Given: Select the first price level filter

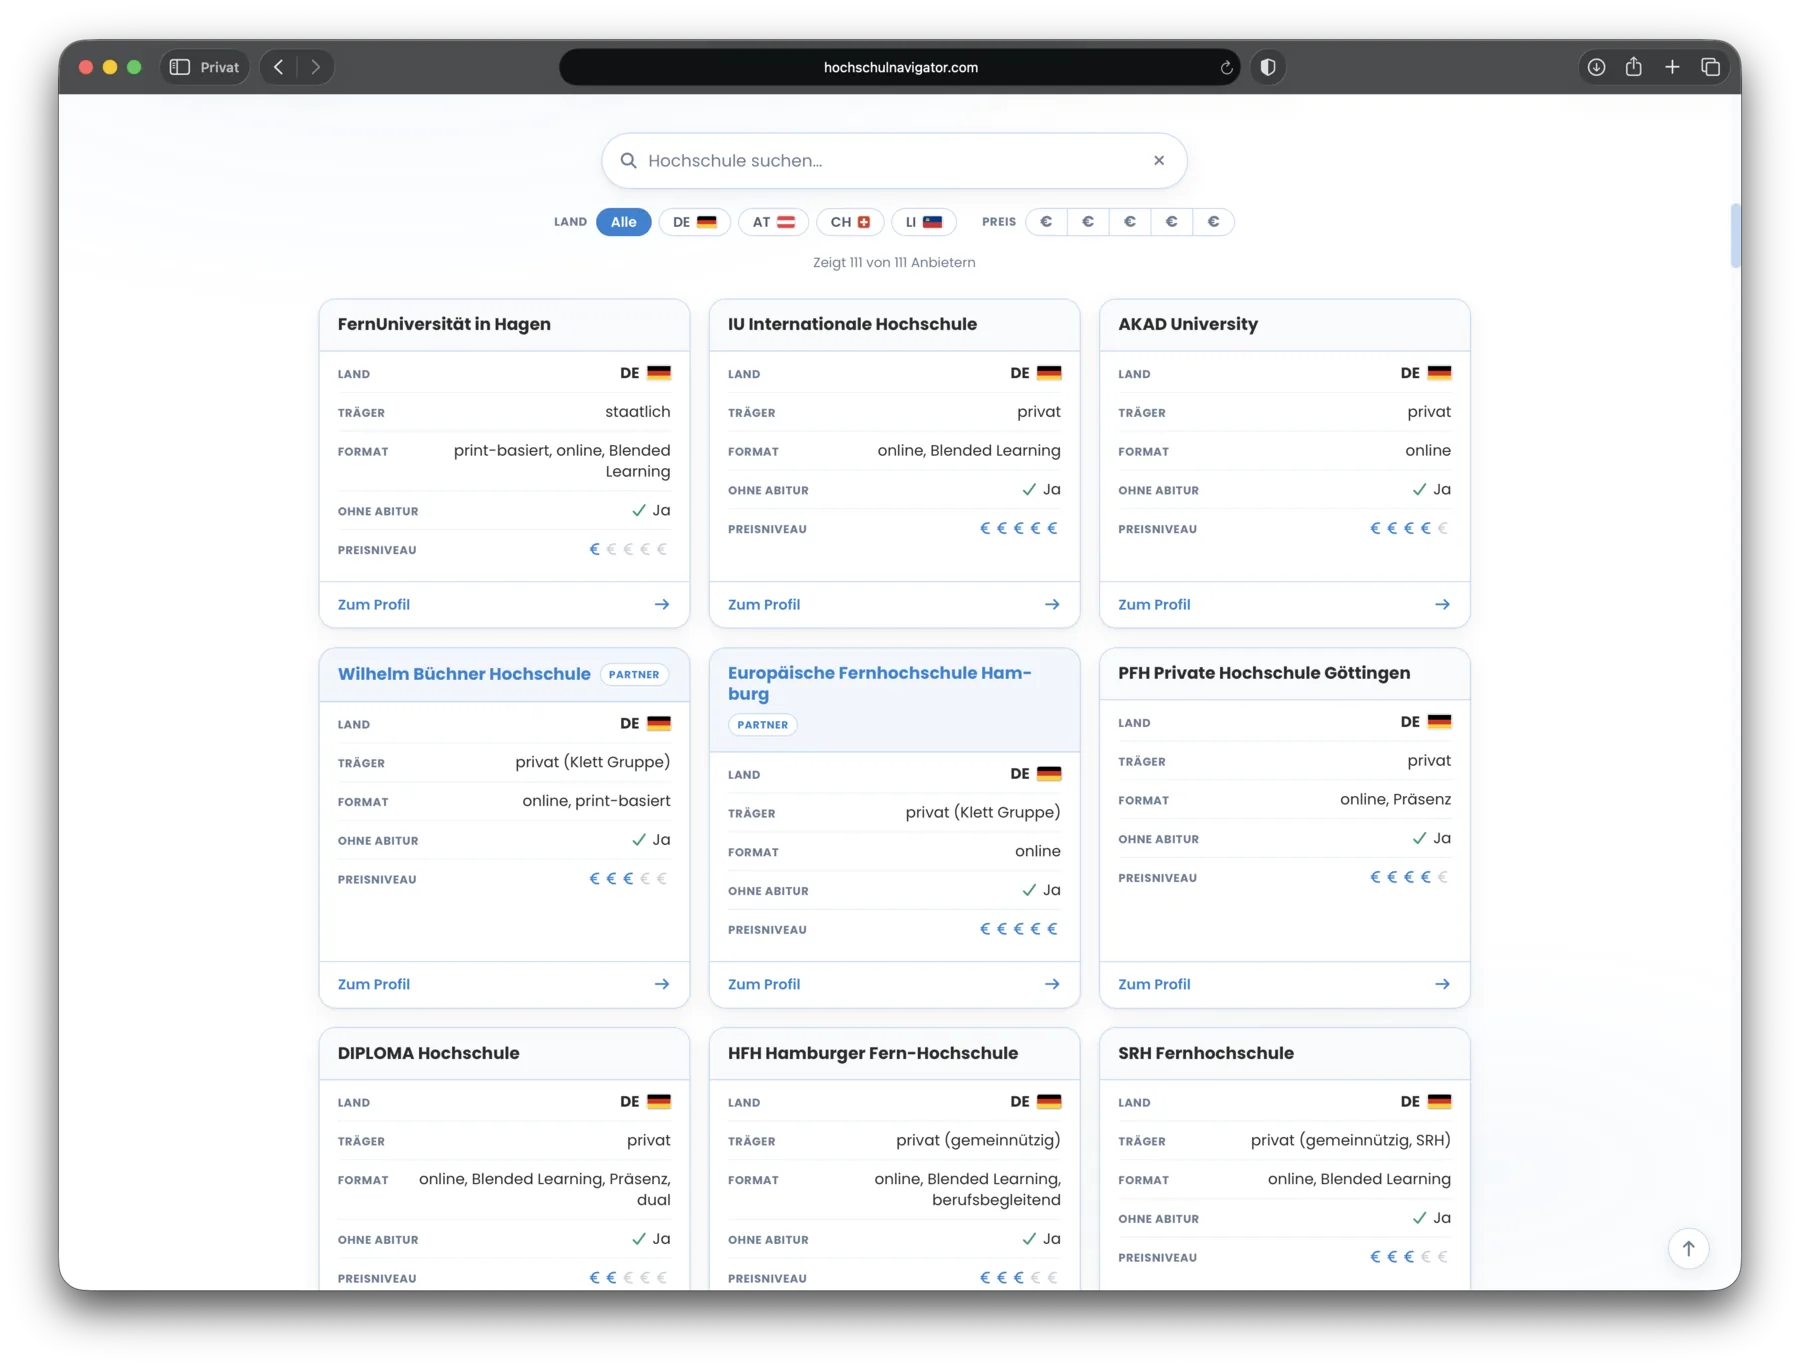Looking at the screenshot, I should coord(1046,222).
